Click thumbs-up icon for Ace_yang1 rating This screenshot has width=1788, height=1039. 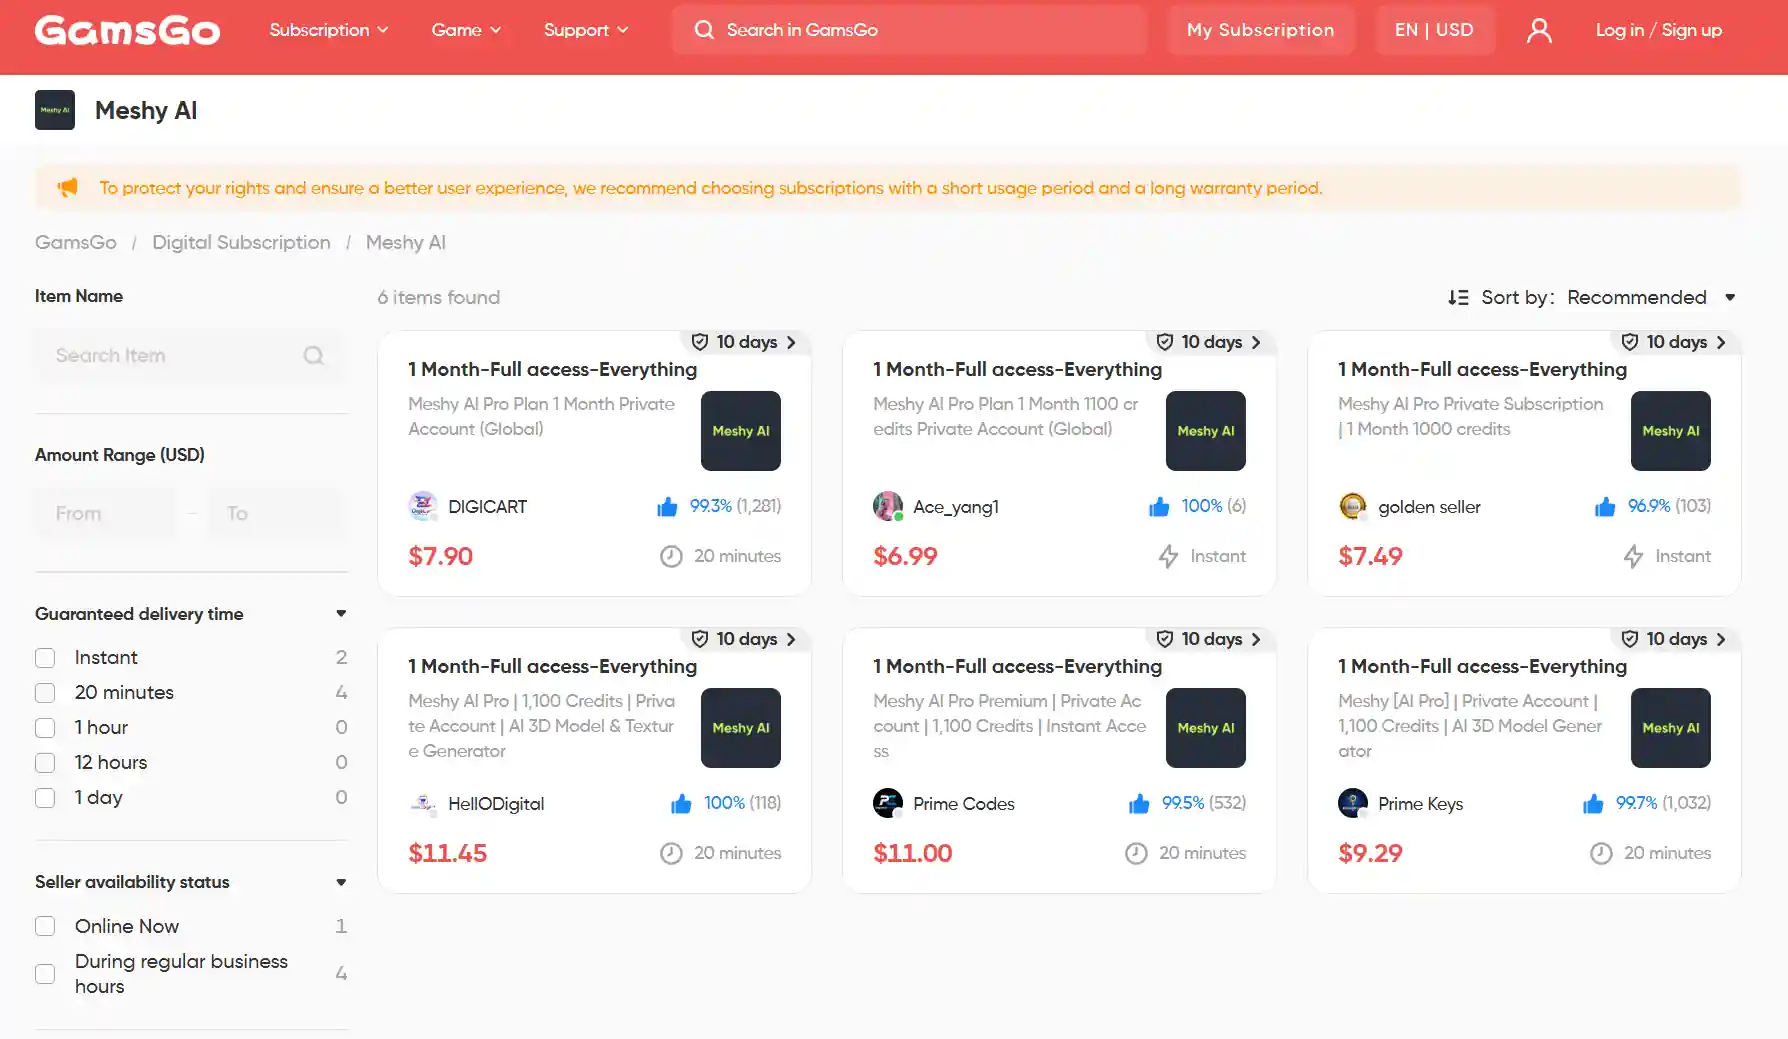coord(1159,507)
